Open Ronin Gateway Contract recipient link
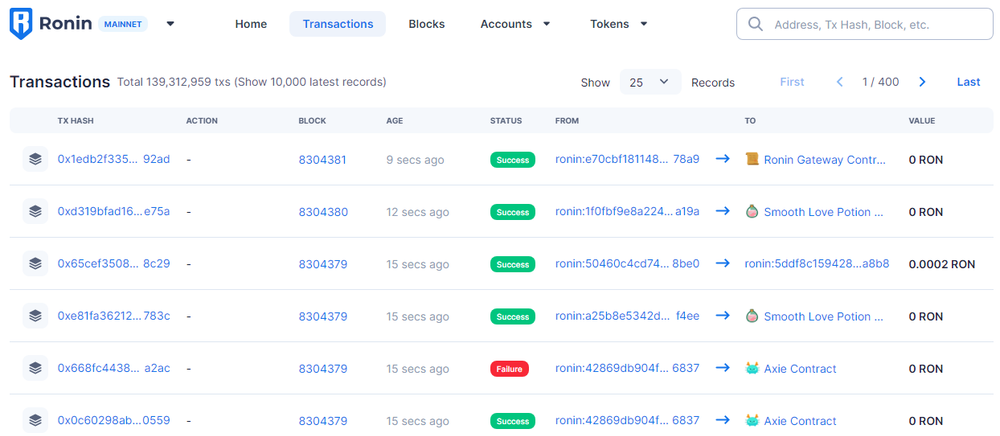1000x436 pixels. pos(825,160)
